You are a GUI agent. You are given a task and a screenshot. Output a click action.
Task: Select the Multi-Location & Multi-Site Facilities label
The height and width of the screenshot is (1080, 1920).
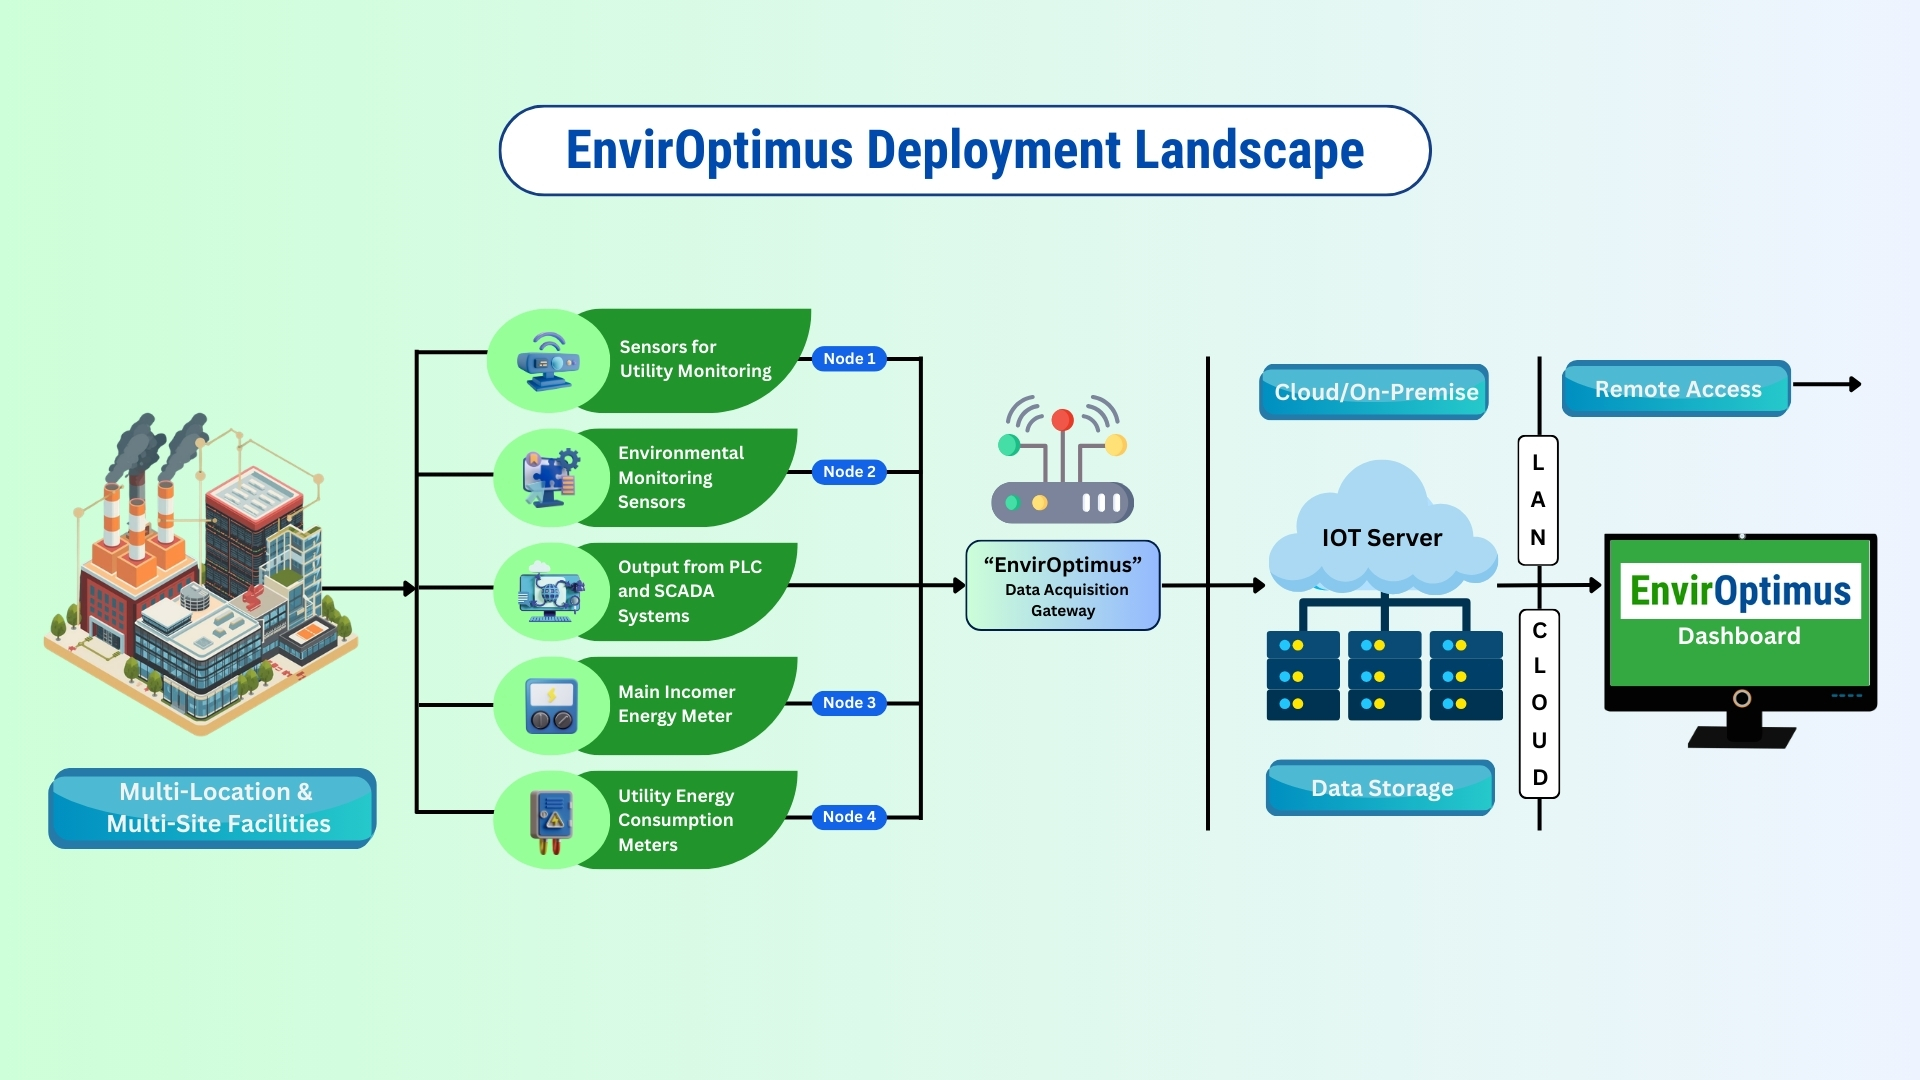pyautogui.click(x=211, y=808)
